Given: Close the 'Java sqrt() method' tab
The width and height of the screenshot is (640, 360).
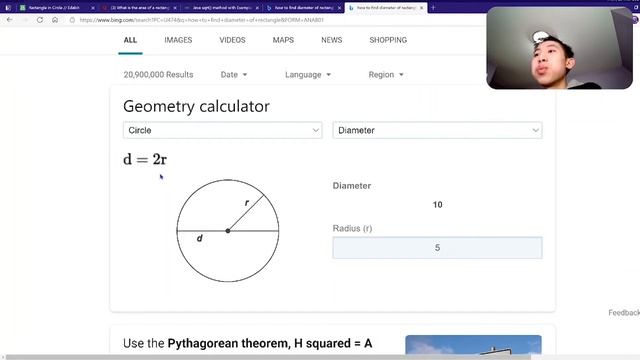Looking at the screenshot, I should click(257, 8).
